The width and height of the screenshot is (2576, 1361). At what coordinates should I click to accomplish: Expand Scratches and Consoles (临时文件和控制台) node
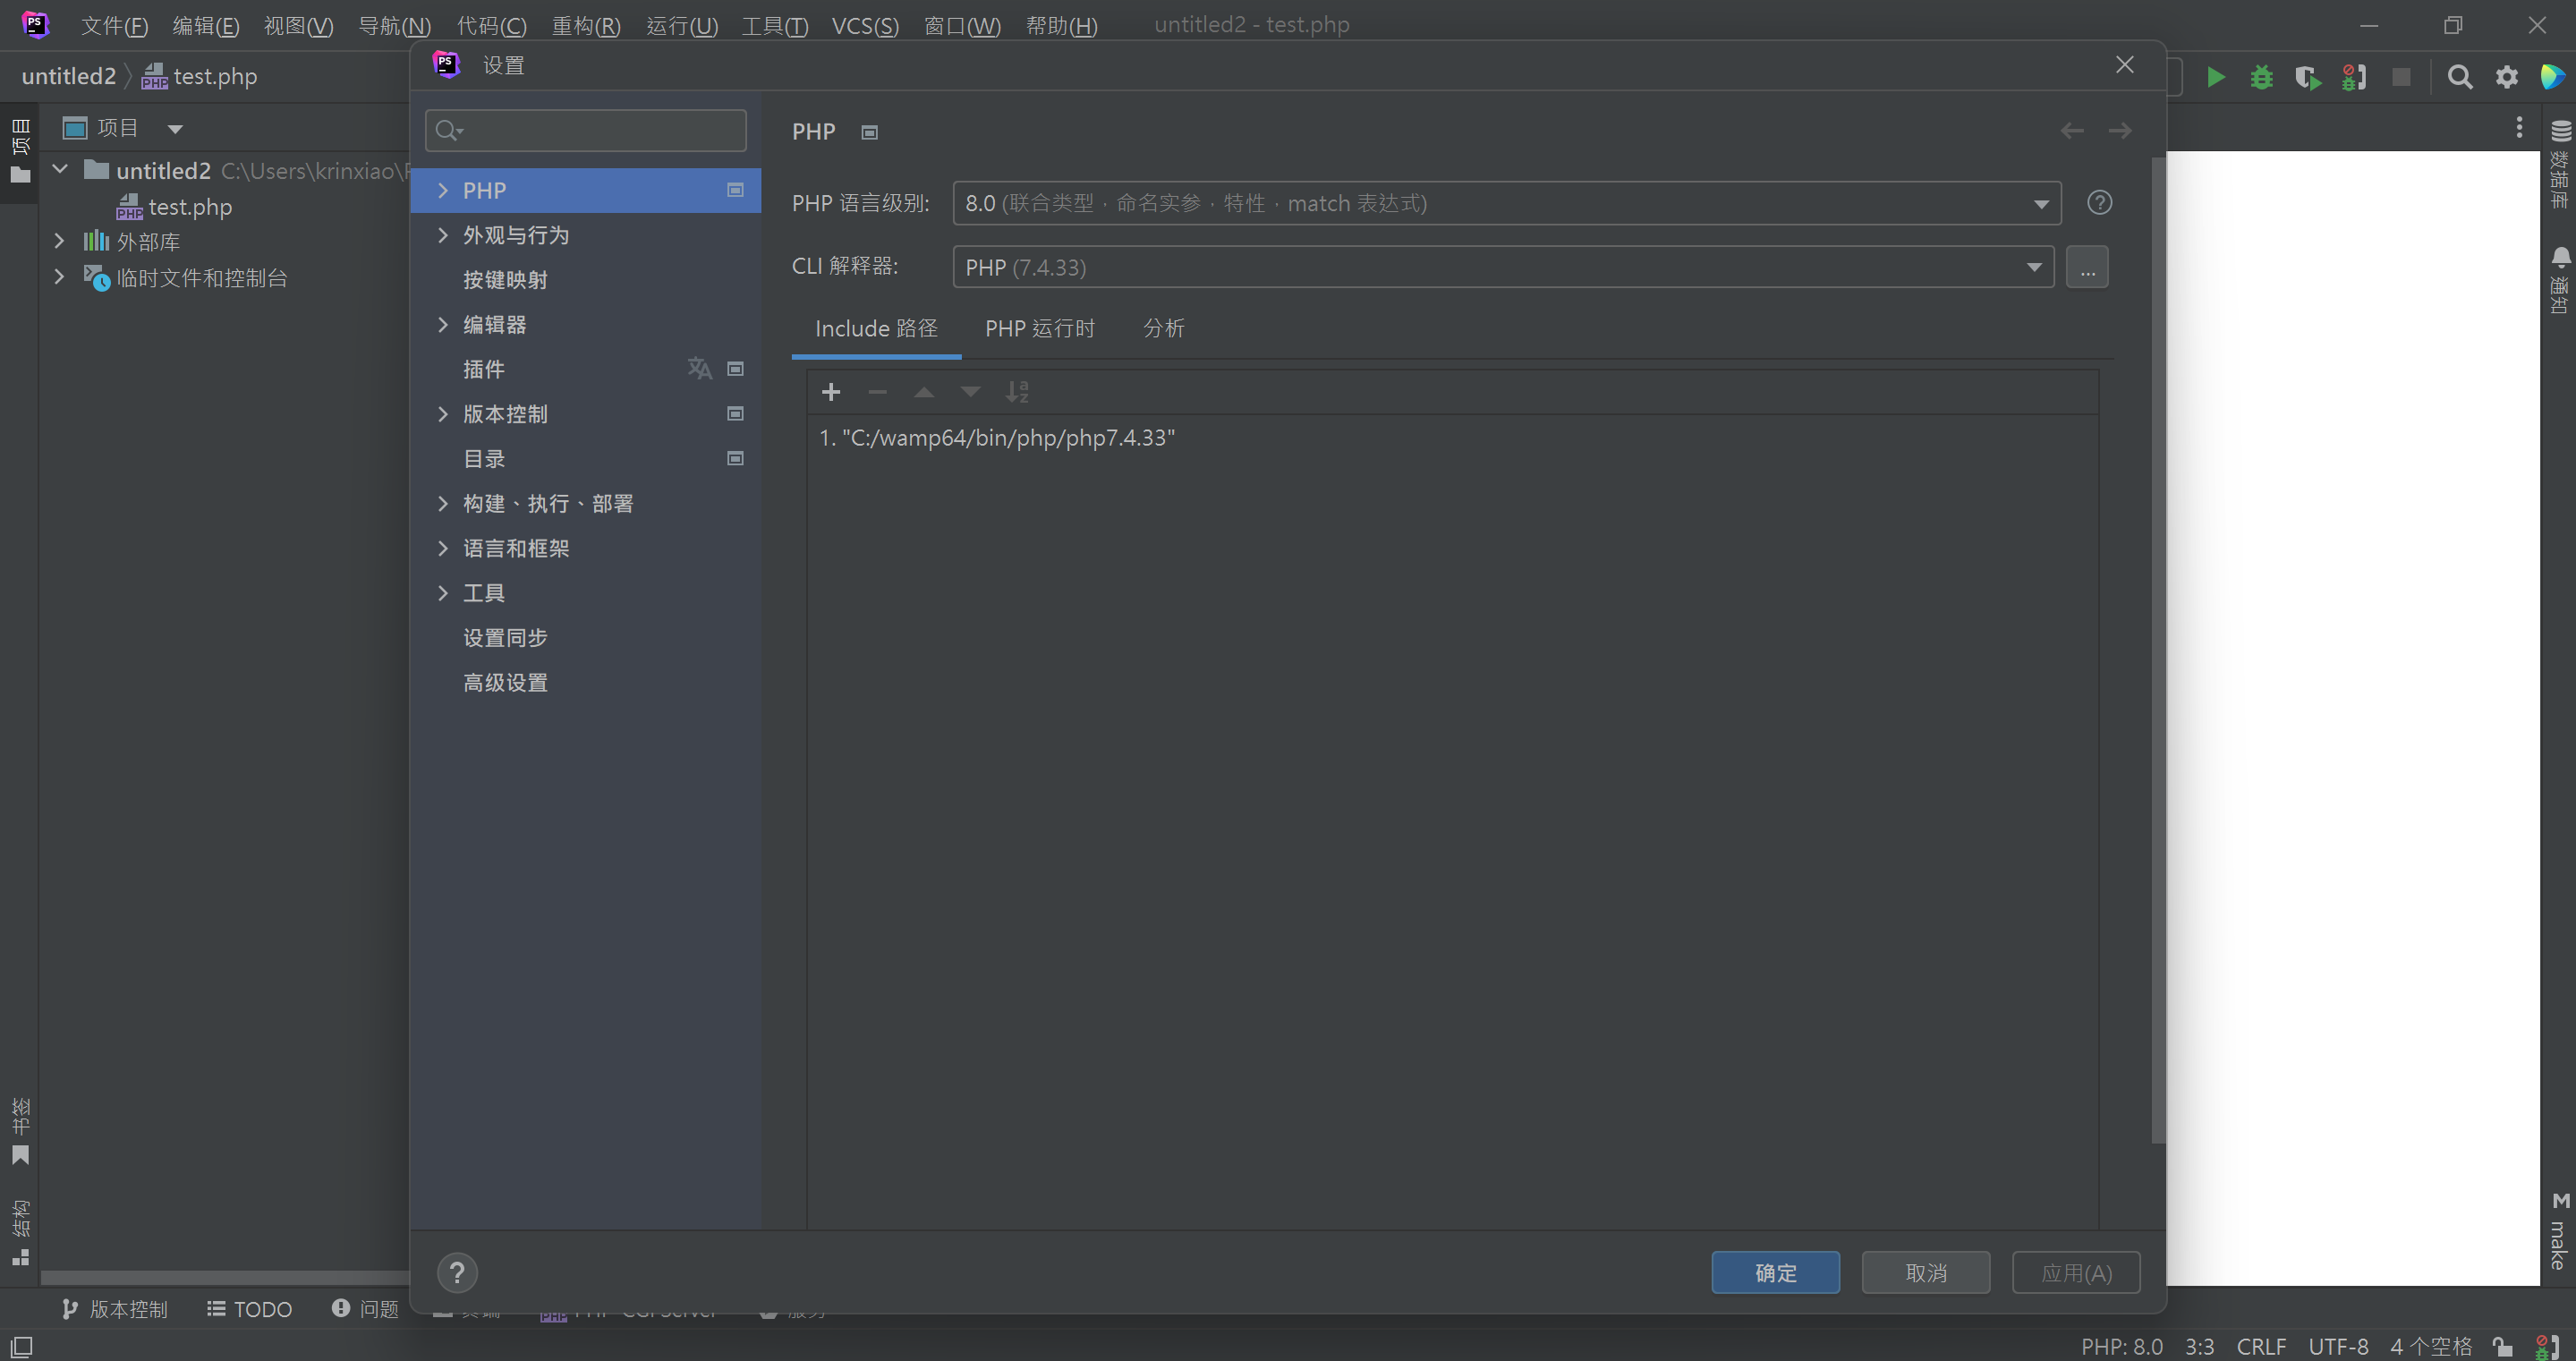tap(59, 276)
